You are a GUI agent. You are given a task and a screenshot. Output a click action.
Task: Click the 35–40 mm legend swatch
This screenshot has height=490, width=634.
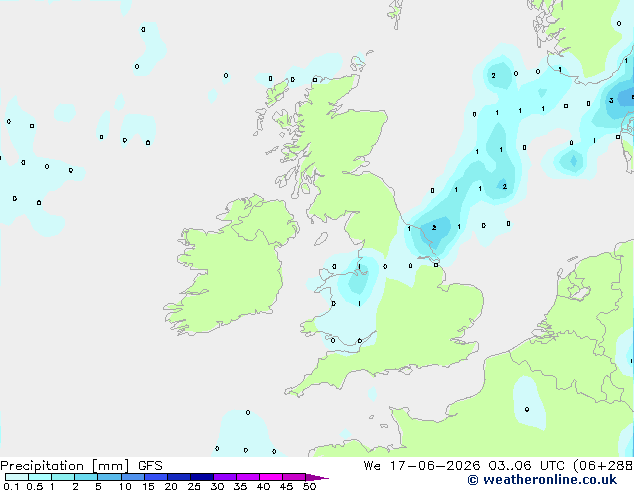coord(248,477)
